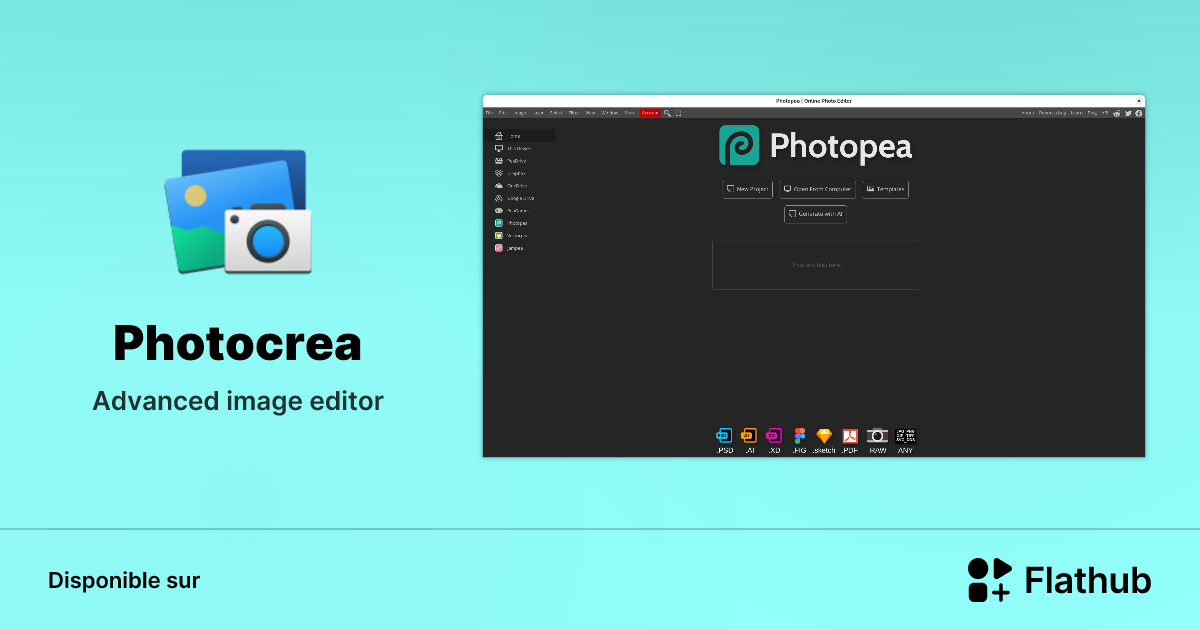Click the red Account menu item
This screenshot has width=1200, height=630.
650,113
